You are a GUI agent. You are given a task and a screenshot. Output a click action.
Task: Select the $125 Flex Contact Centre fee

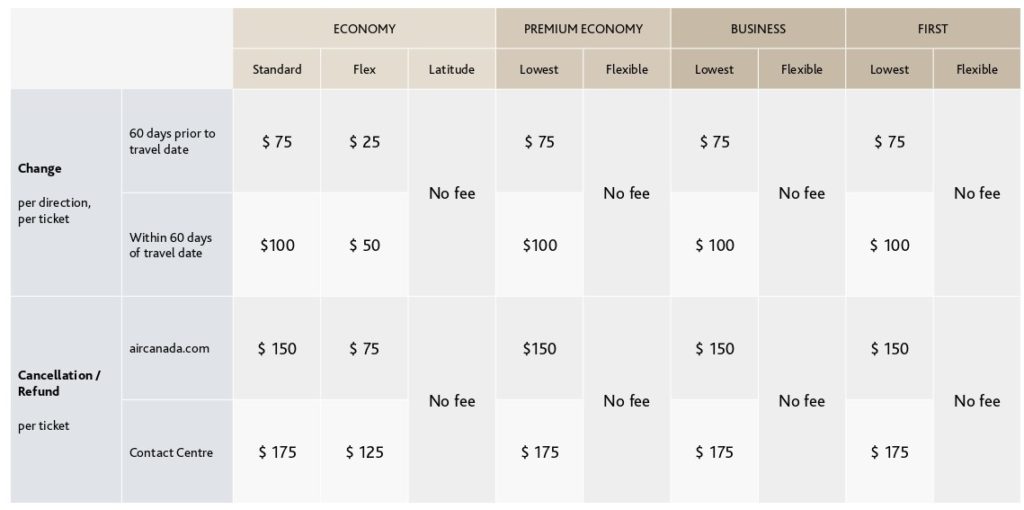pos(364,453)
